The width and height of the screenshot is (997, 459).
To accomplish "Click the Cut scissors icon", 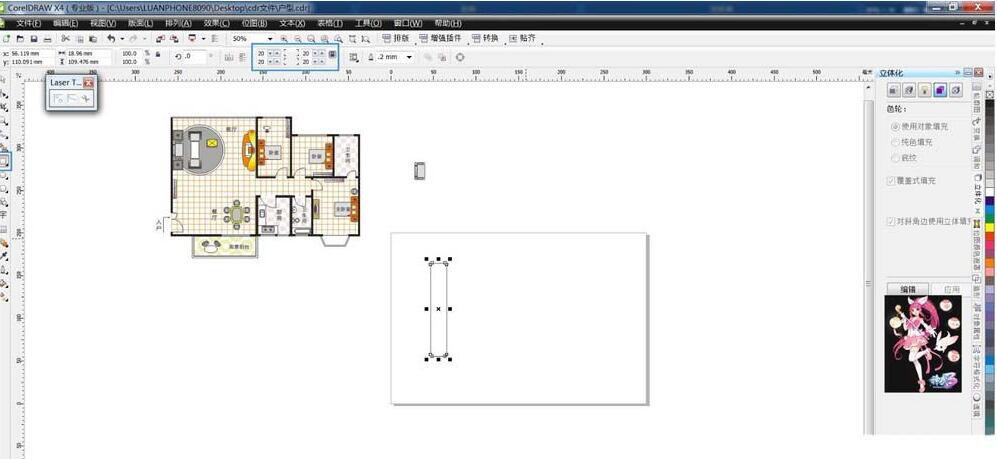I will 65,39.
